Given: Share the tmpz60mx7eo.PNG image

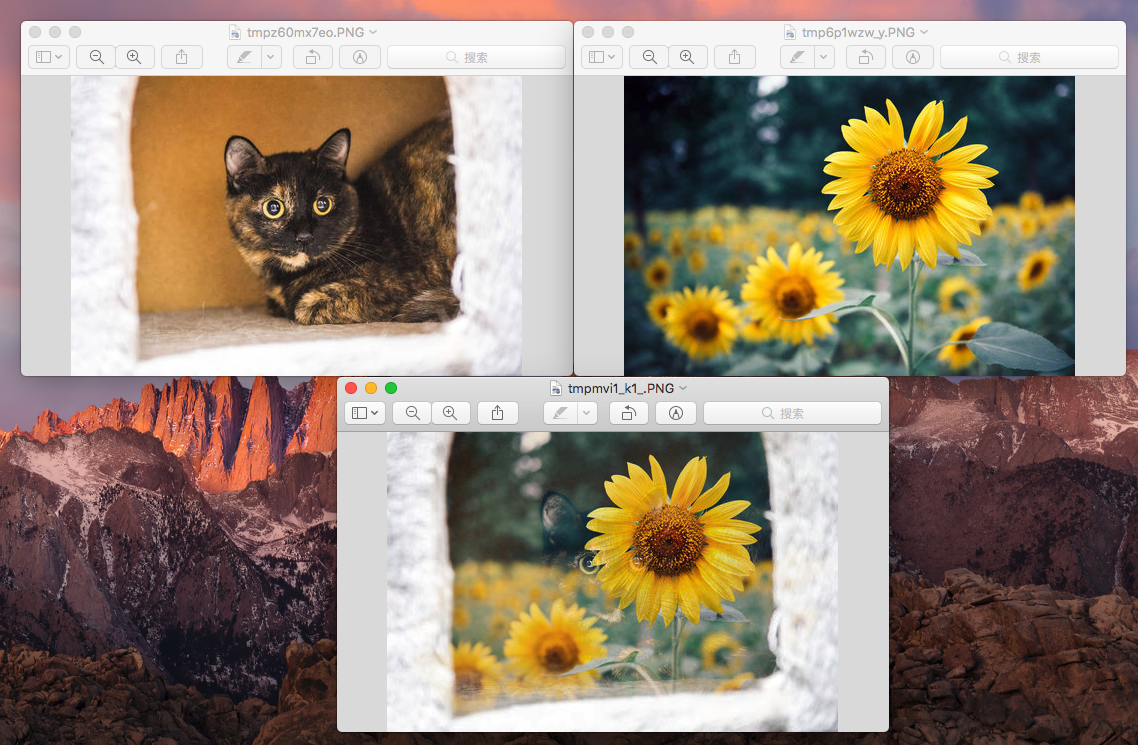Looking at the screenshot, I should click(x=181, y=57).
